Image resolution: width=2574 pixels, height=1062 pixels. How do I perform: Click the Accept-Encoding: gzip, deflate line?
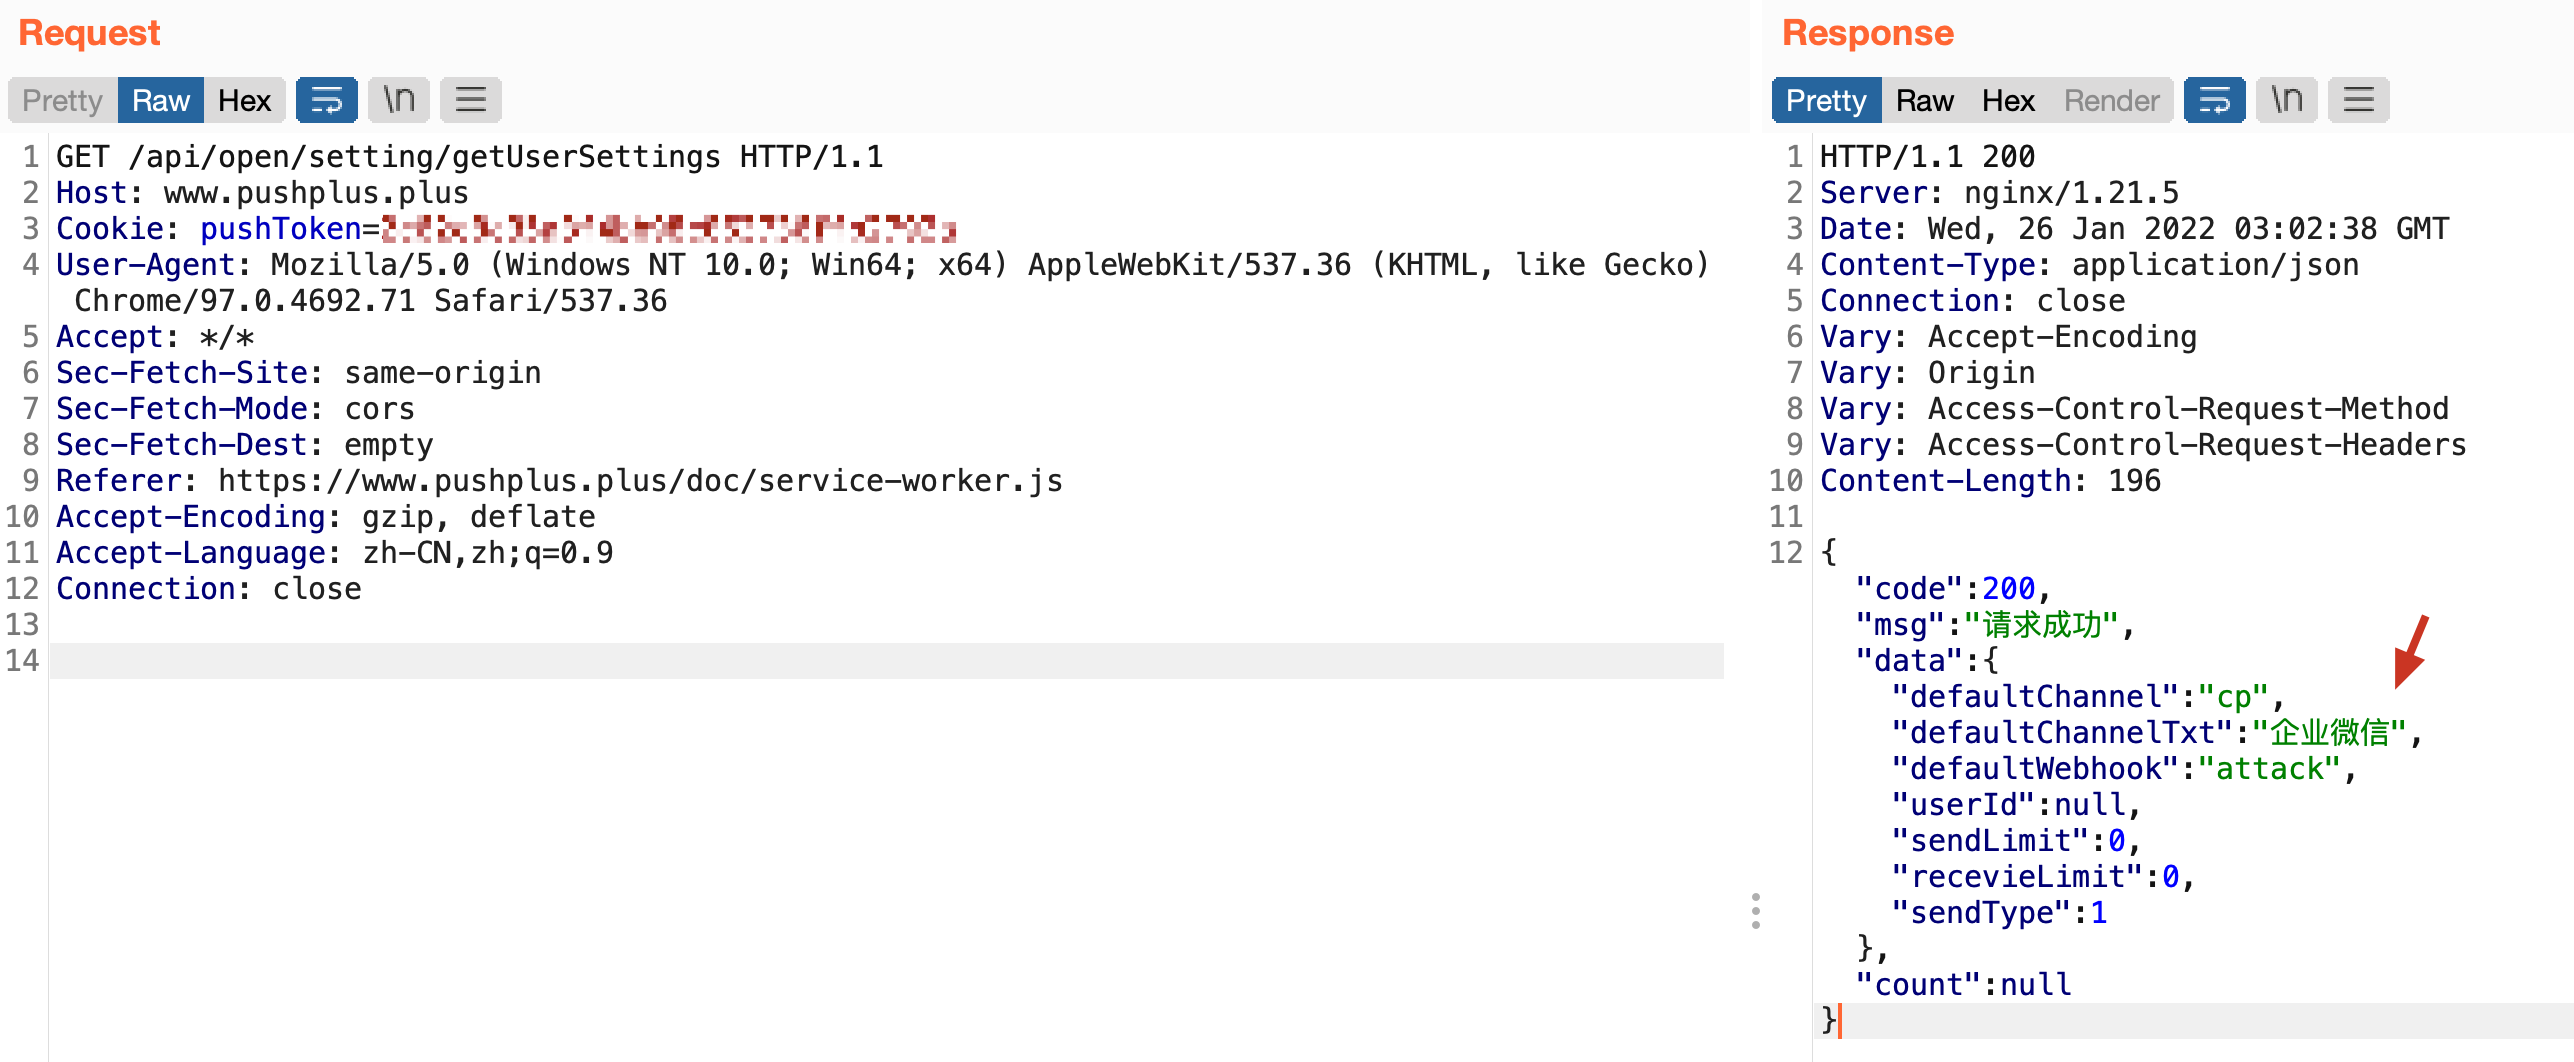click(x=325, y=517)
